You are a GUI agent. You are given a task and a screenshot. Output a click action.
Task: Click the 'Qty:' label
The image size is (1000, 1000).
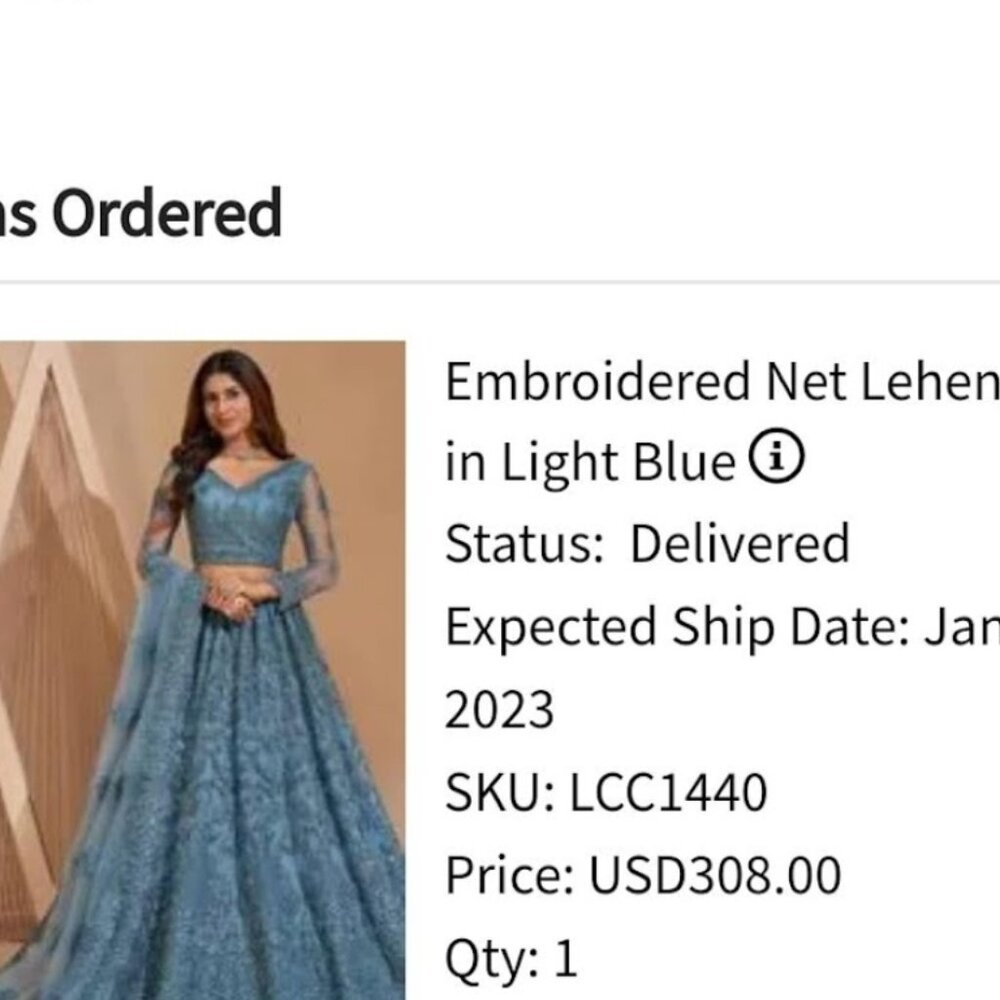492,959
